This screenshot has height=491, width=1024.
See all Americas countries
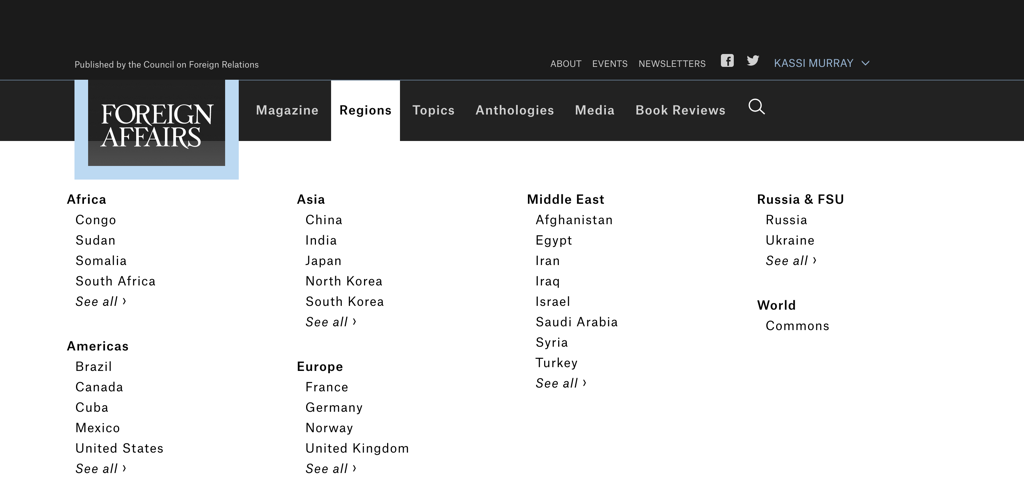click(x=101, y=469)
